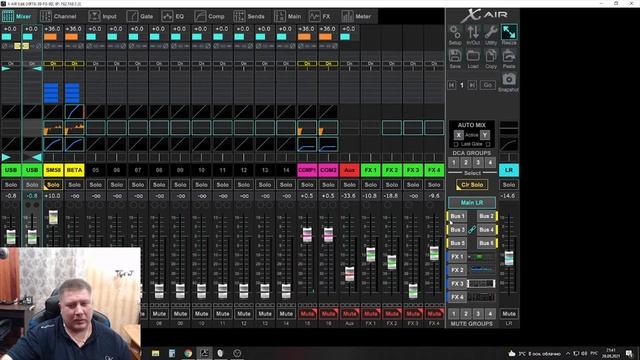640x360 pixels.
Task: Open File Explorer in the taskbar
Action: tap(156, 353)
